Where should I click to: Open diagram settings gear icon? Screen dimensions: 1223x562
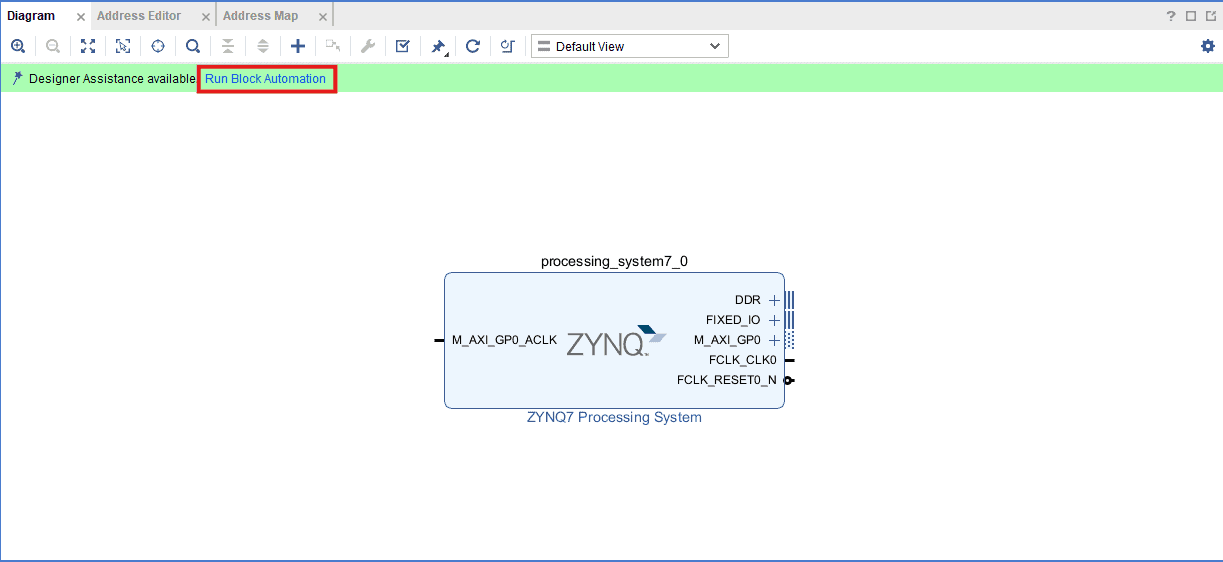[1208, 46]
